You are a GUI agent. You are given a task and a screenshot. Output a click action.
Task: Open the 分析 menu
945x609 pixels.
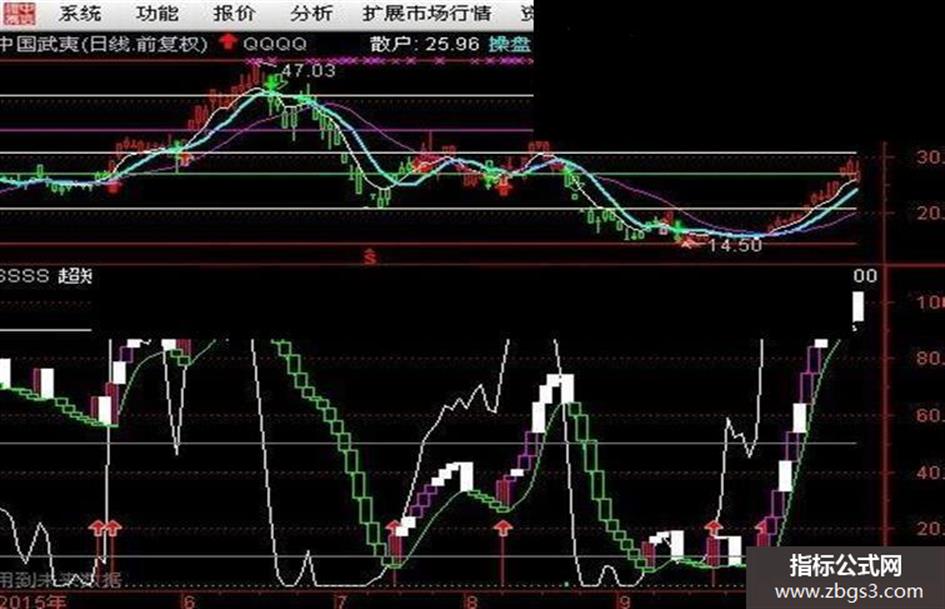310,13
